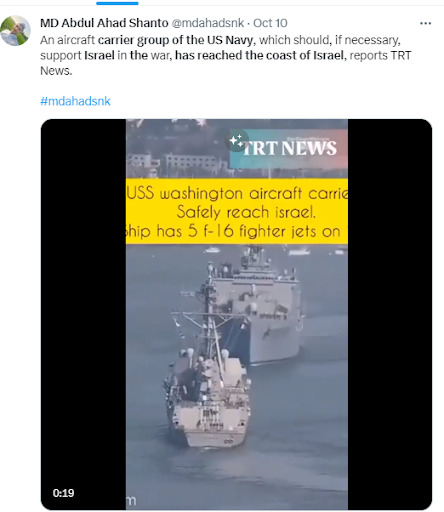The height and width of the screenshot is (512, 444).
Task: Click the right black letterbox of video
Action: (x=390, y=314)
